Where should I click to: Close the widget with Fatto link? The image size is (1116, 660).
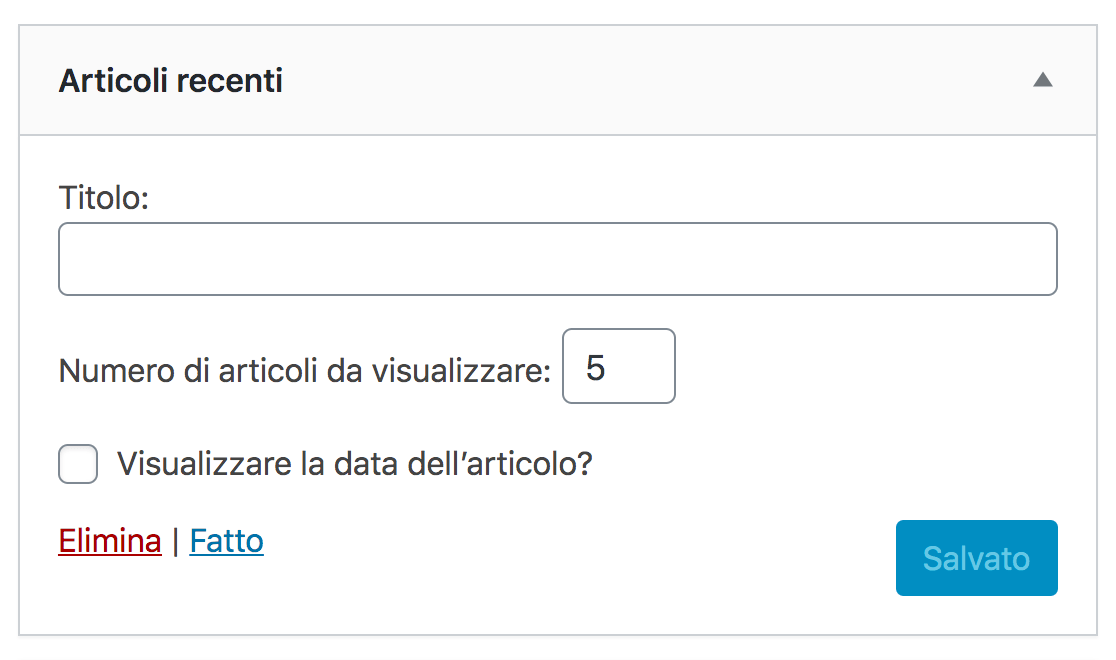click(226, 541)
